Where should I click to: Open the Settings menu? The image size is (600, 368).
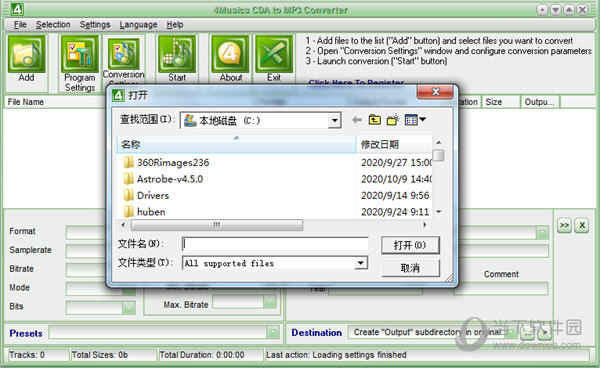(95, 24)
